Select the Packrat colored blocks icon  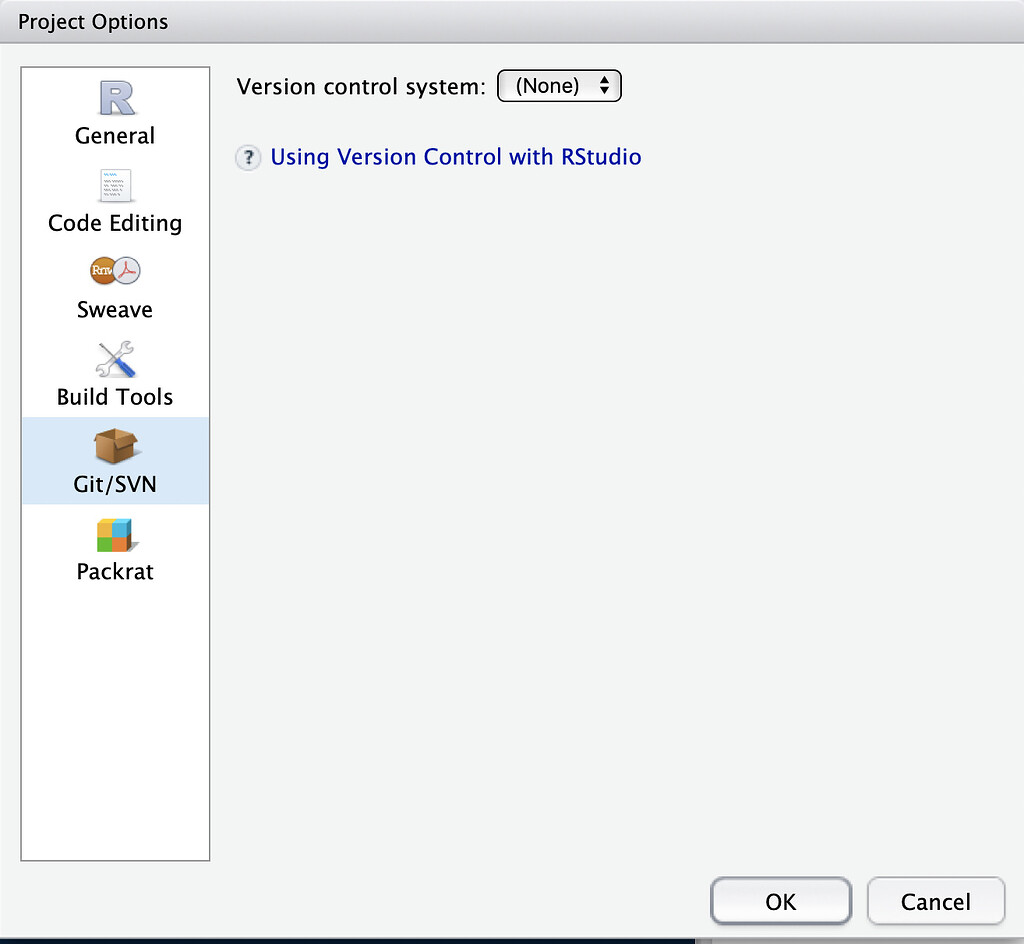116,534
